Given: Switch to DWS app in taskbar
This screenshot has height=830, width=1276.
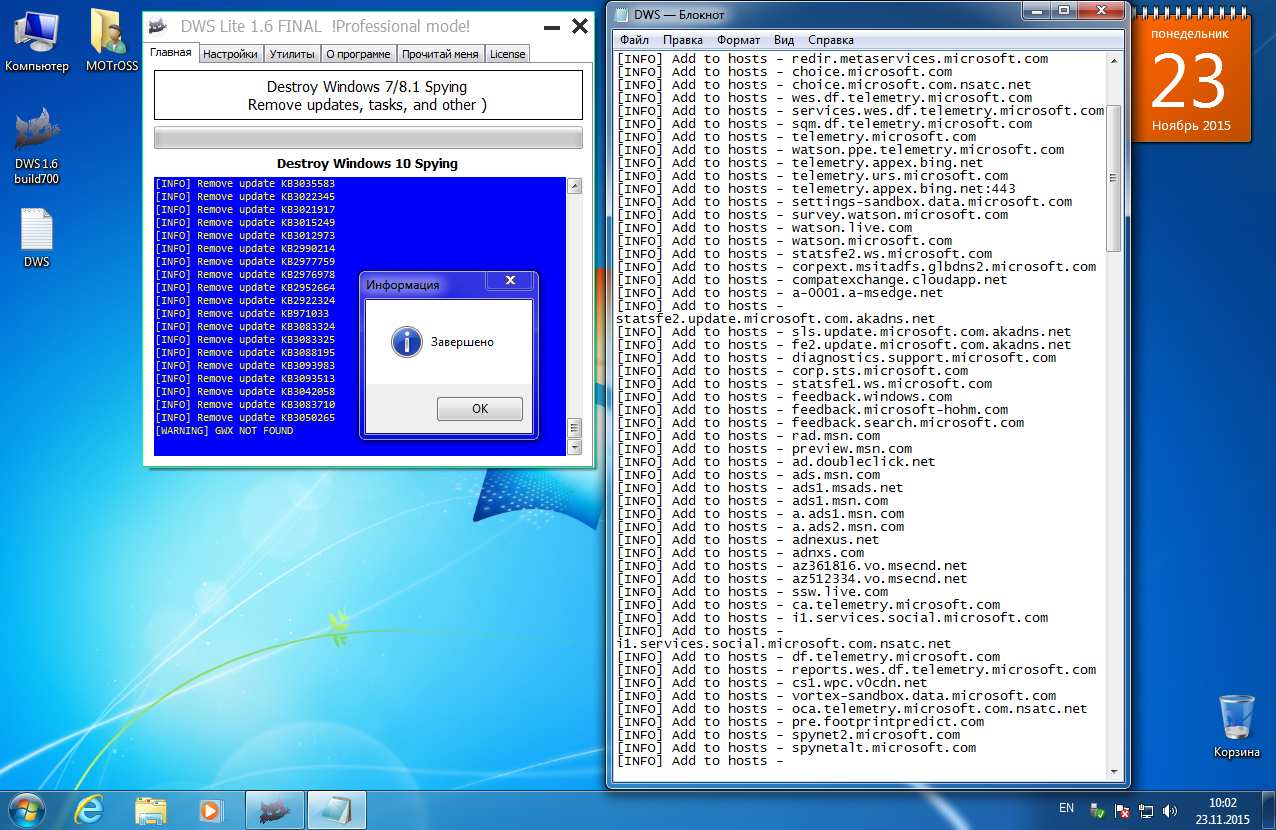Looking at the screenshot, I should pos(275,809).
